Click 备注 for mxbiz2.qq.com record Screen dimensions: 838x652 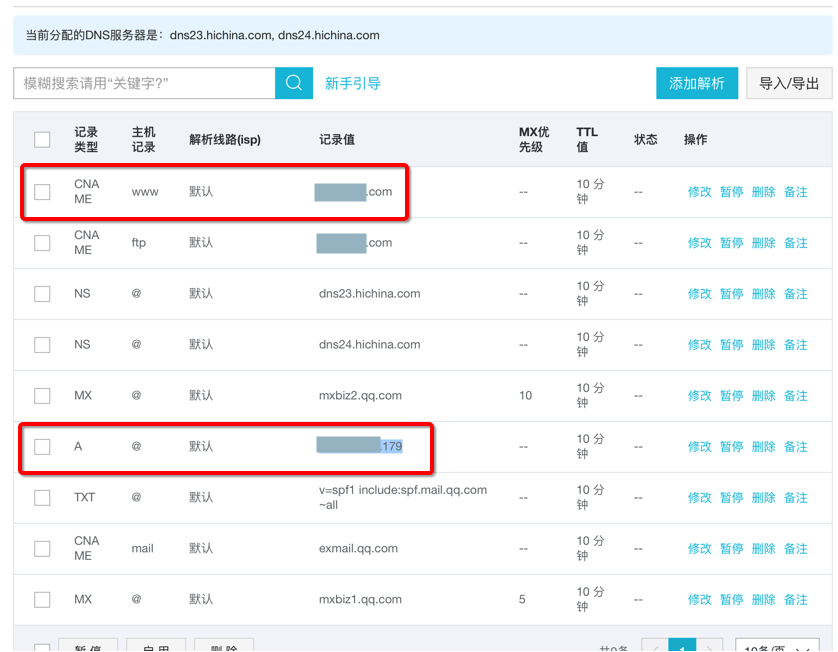pyautogui.click(x=795, y=395)
